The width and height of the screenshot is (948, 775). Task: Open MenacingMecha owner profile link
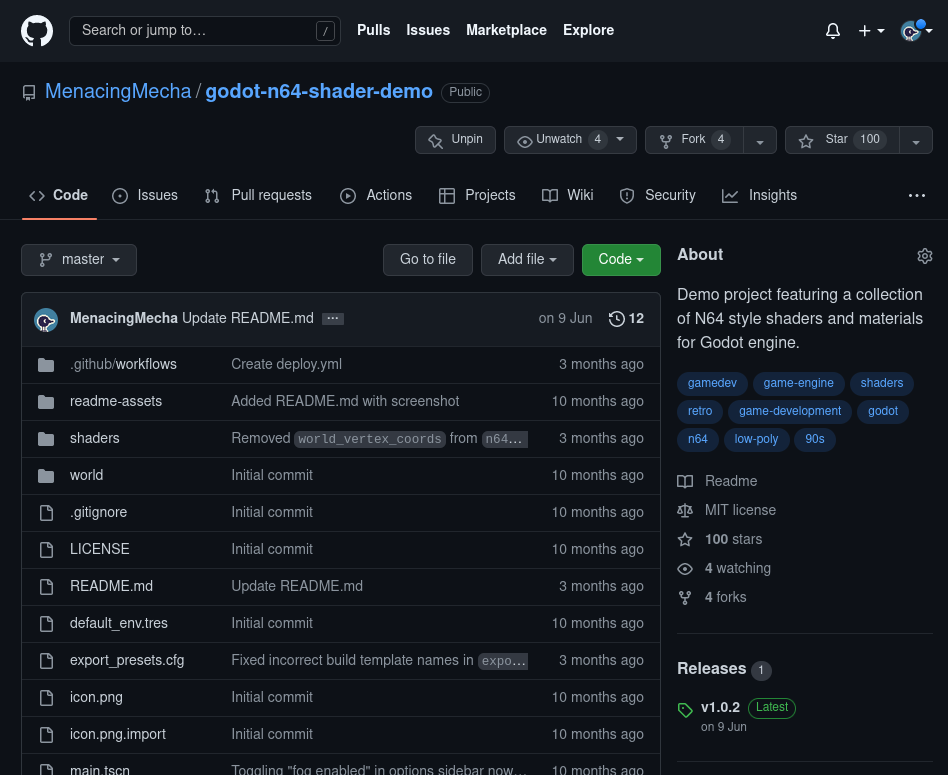click(118, 91)
